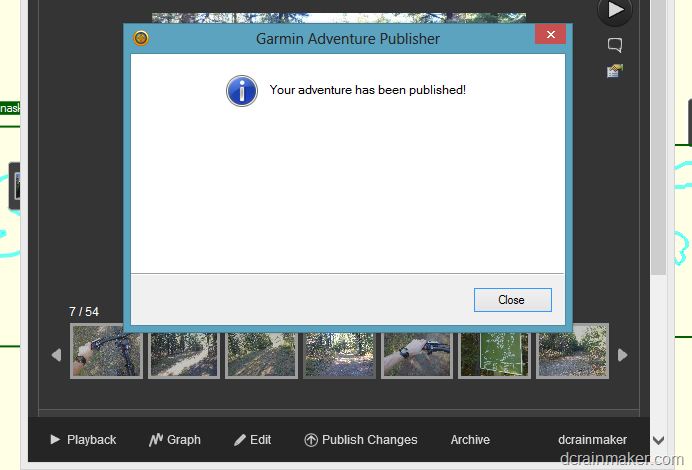Click the 7 / 54 photo counter

click(84, 312)
